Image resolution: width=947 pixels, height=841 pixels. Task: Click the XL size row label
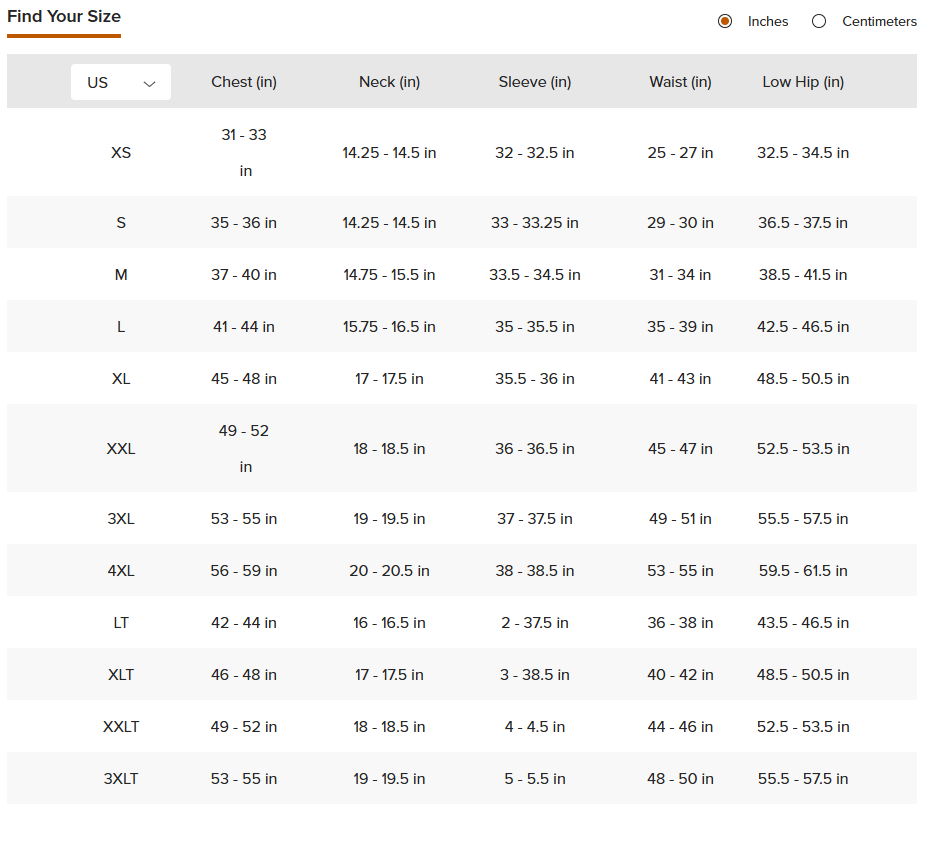coord(121,378)
